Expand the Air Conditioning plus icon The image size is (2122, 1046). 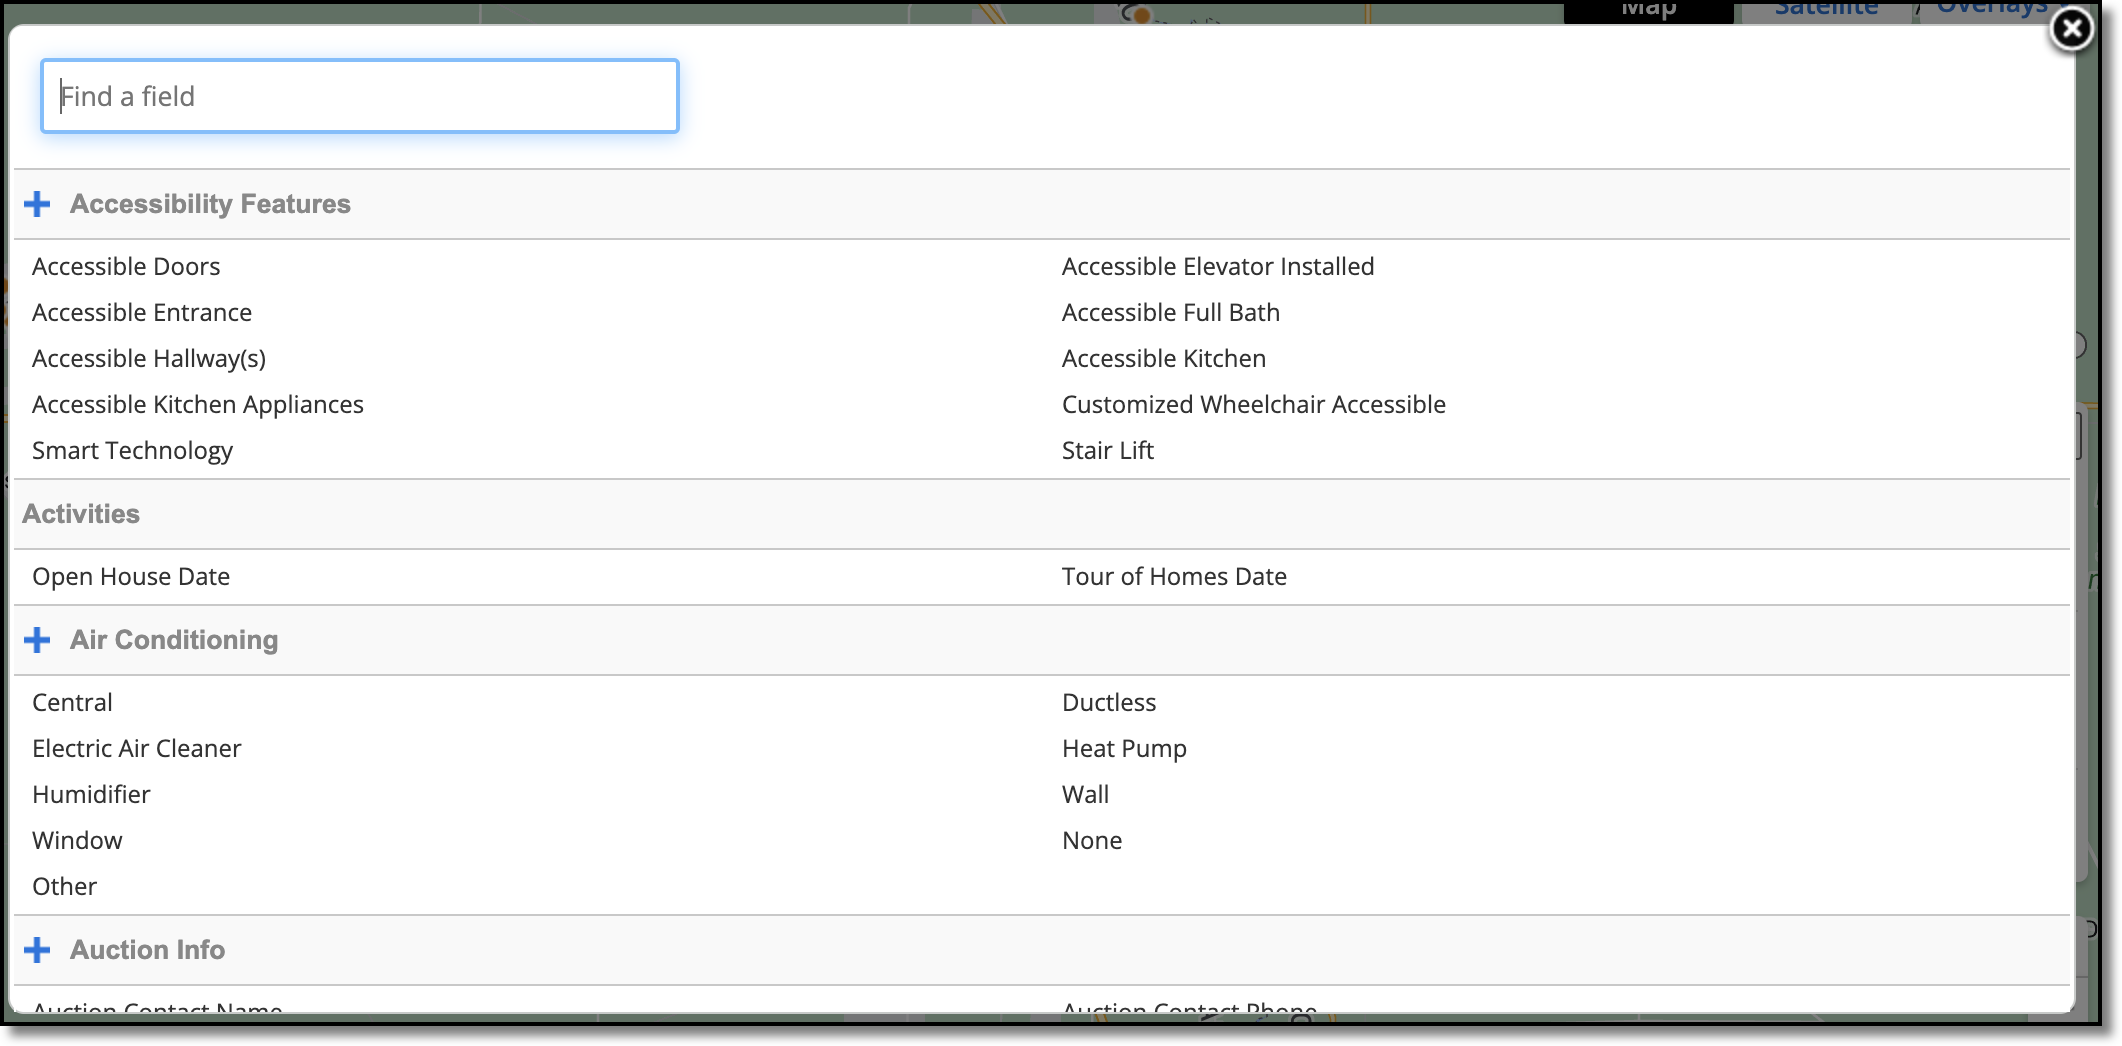coord(37,640)
